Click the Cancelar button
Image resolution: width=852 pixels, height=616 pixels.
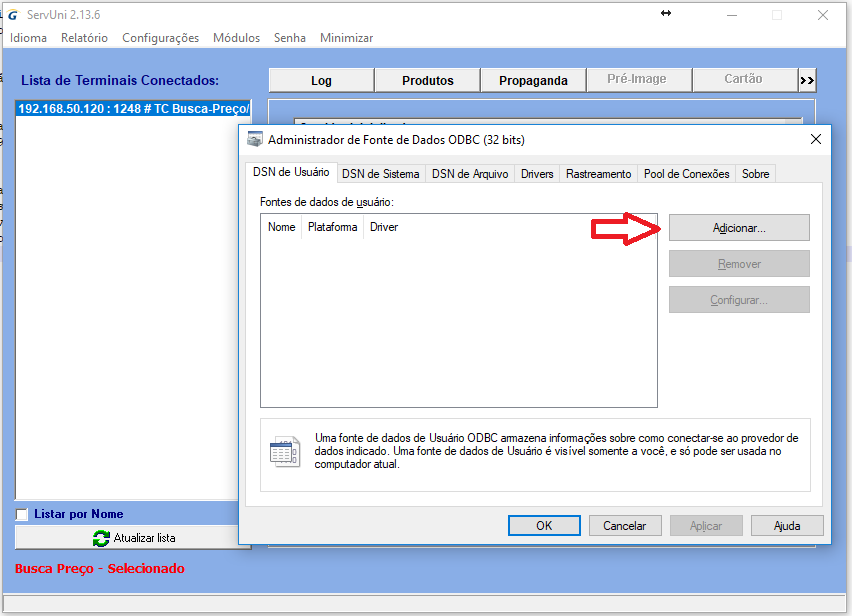(x=624, y=525)
